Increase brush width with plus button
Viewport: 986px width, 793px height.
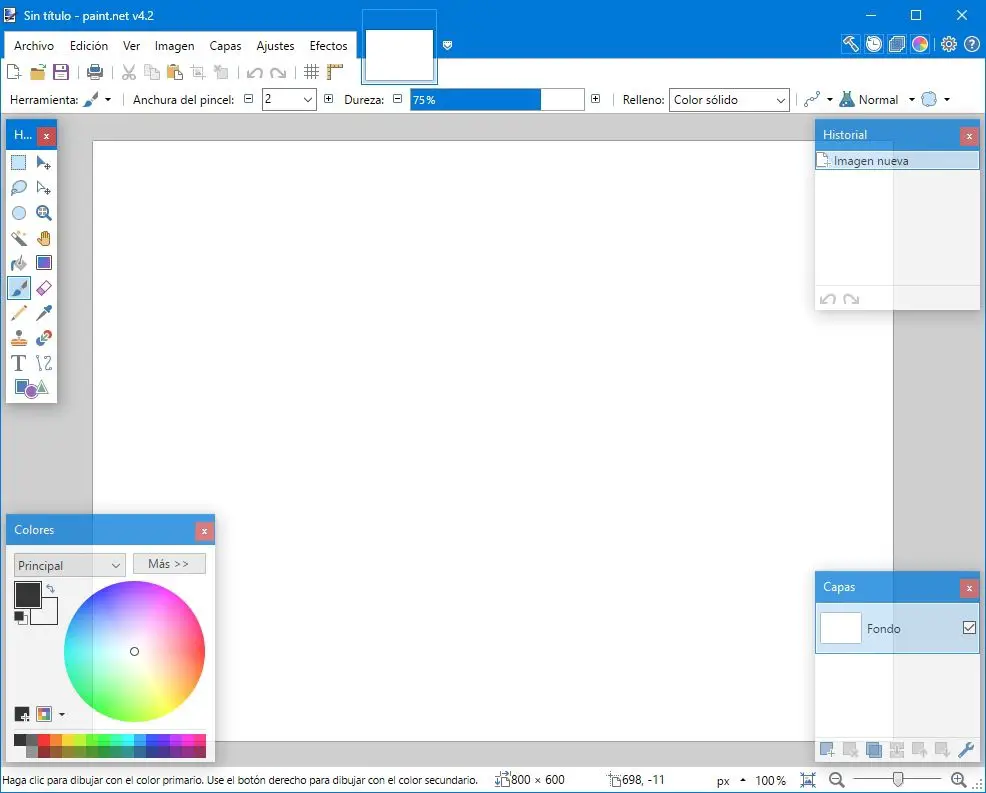(328, 99)
